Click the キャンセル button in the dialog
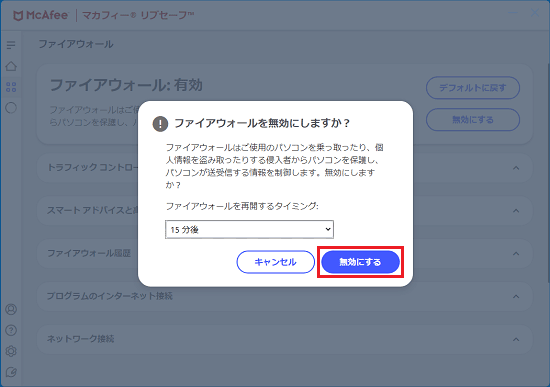 (275, 262)
